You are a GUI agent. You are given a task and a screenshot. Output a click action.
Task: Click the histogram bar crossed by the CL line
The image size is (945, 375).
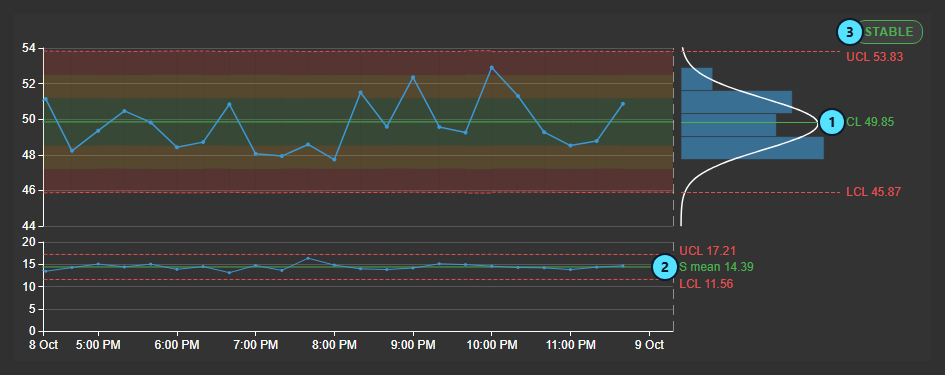tap(729, 125)
